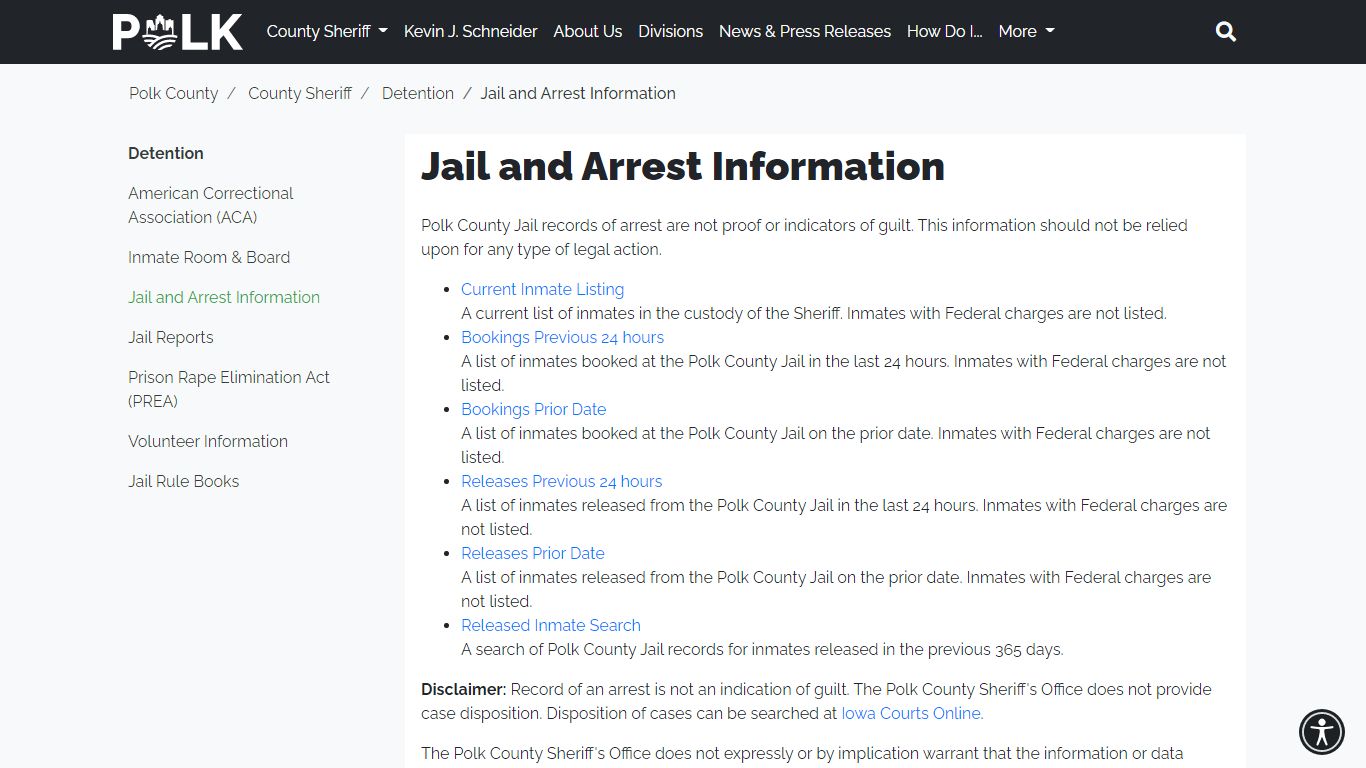Open Volunteer Information sidebar link
This screenshot has width=1366, height=768.
click(x=208, y=441)
